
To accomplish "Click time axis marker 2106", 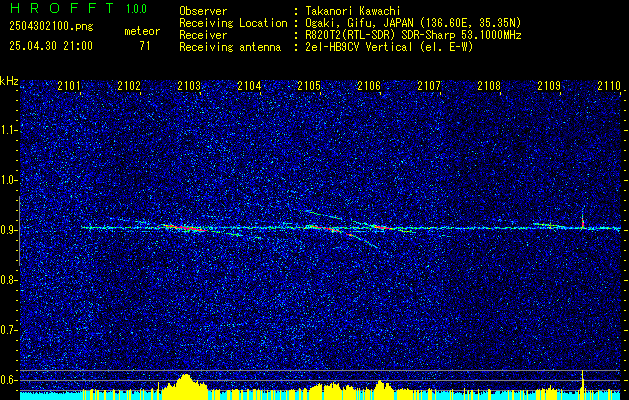I will pos(369,85).
